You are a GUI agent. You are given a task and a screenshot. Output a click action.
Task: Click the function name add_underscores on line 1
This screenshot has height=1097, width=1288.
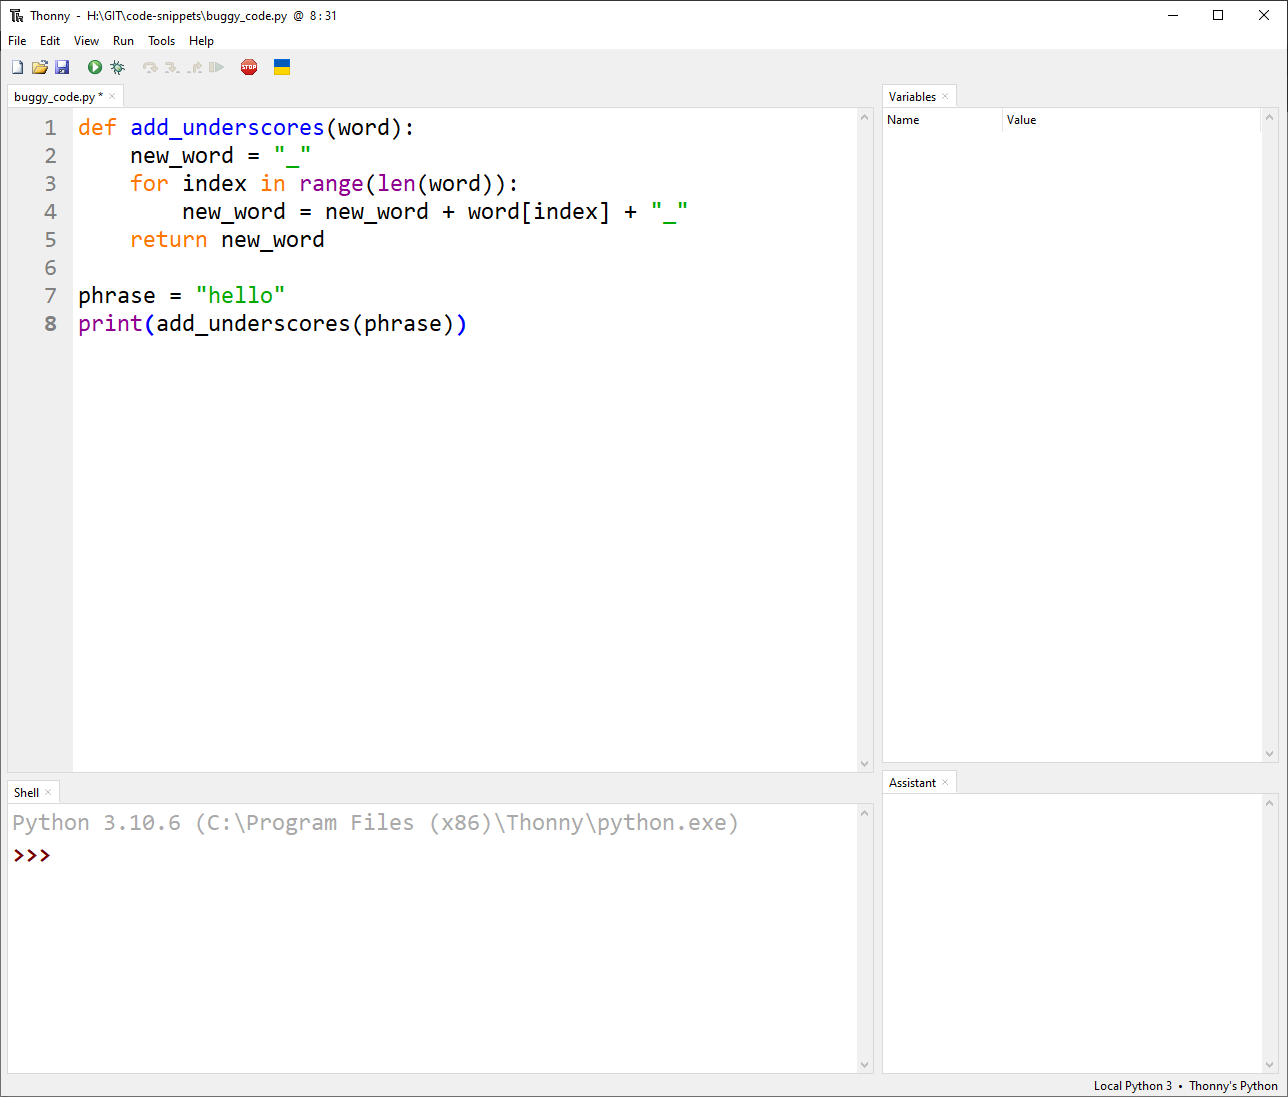tap(227, 128)
